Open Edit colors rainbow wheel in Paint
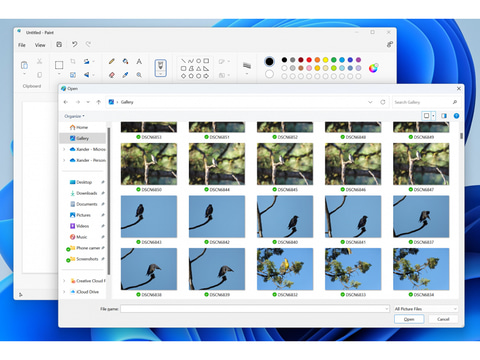This screenshot has height=360, width=480. [x=373, y=68]
